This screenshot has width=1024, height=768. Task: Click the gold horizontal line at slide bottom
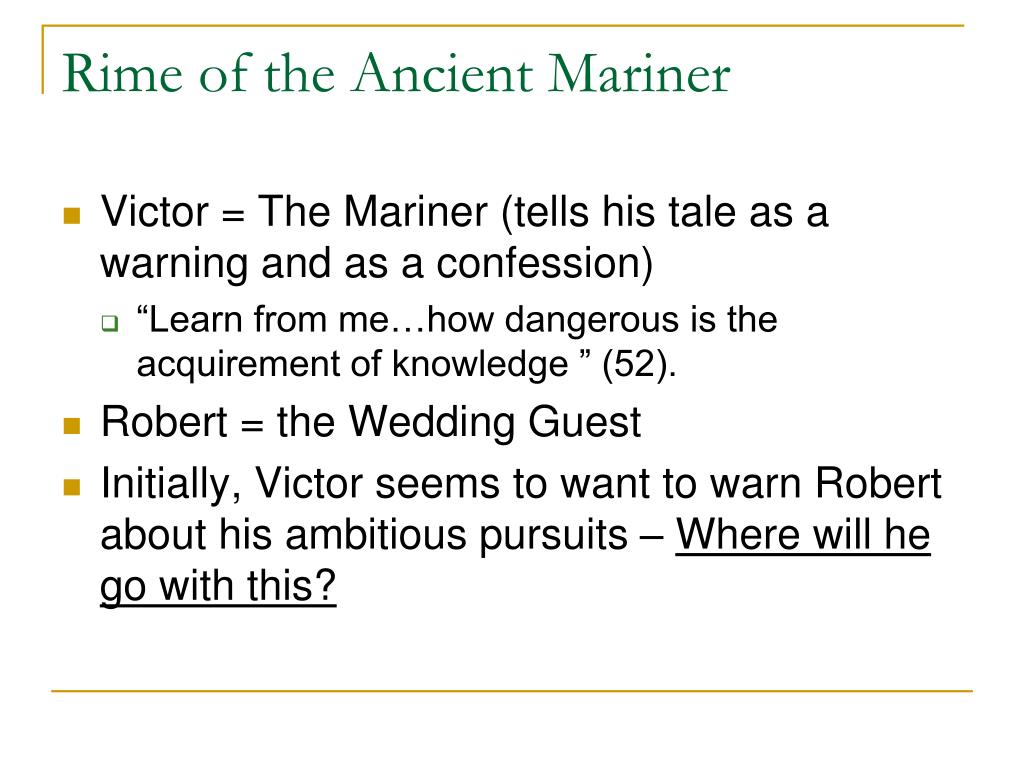point(512,690)
